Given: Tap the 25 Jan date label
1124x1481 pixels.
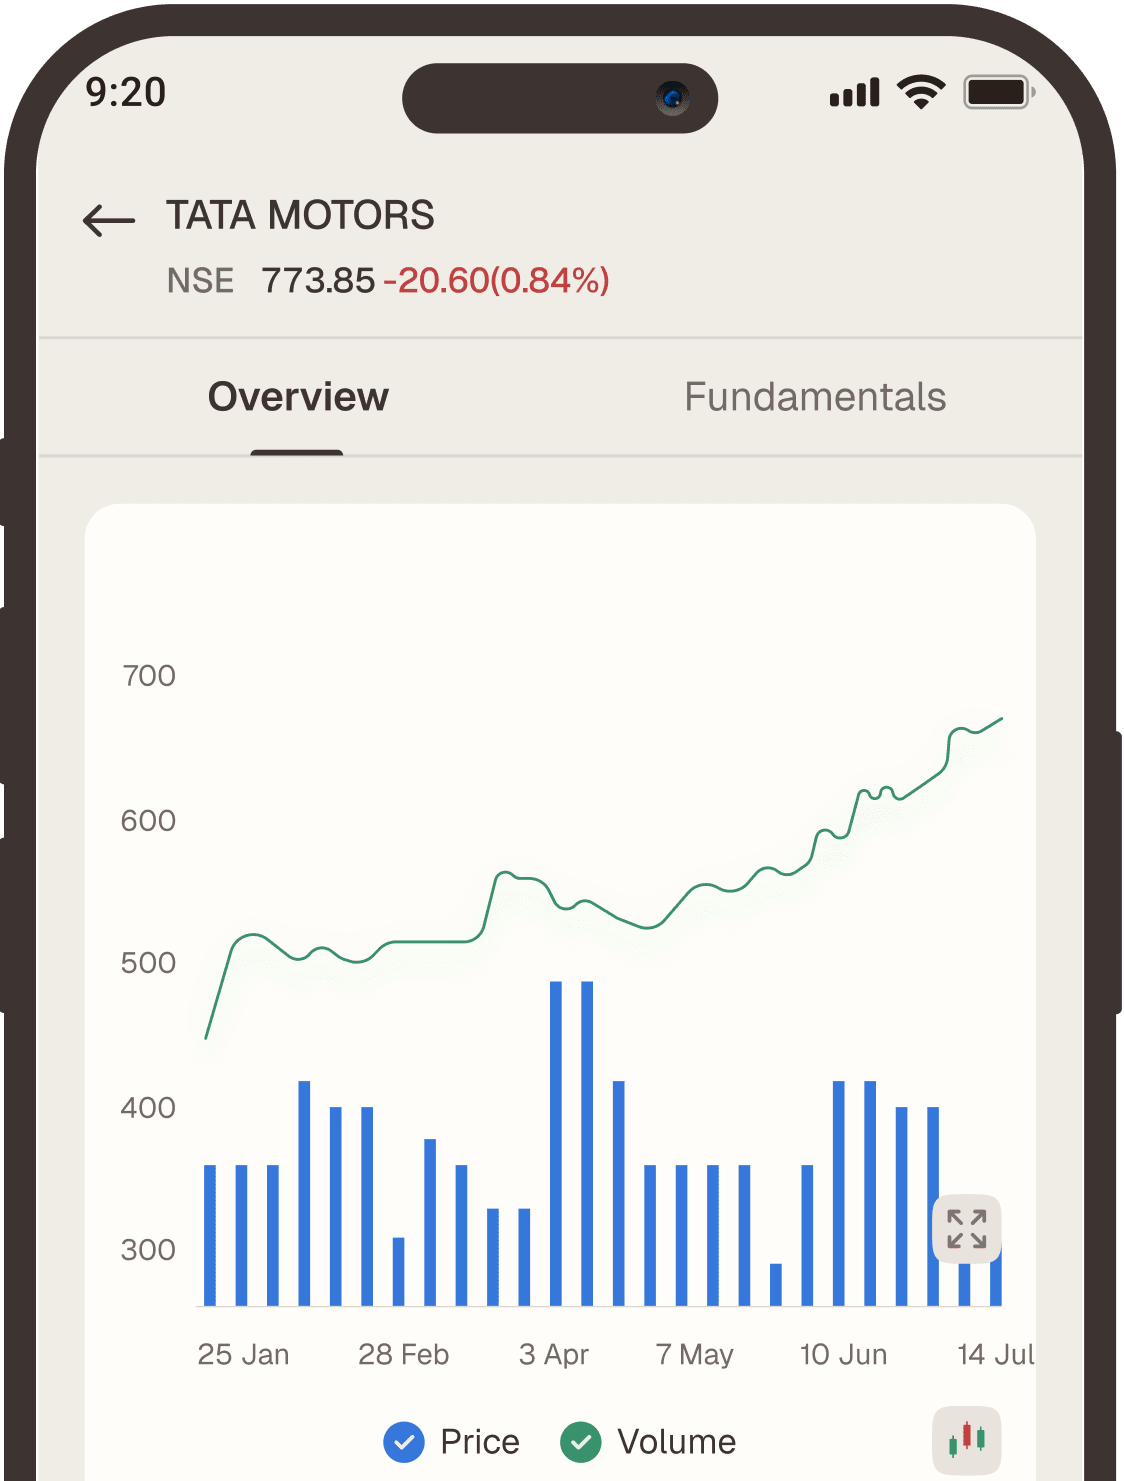Looking at the screenshot, I should point(243,1354).
